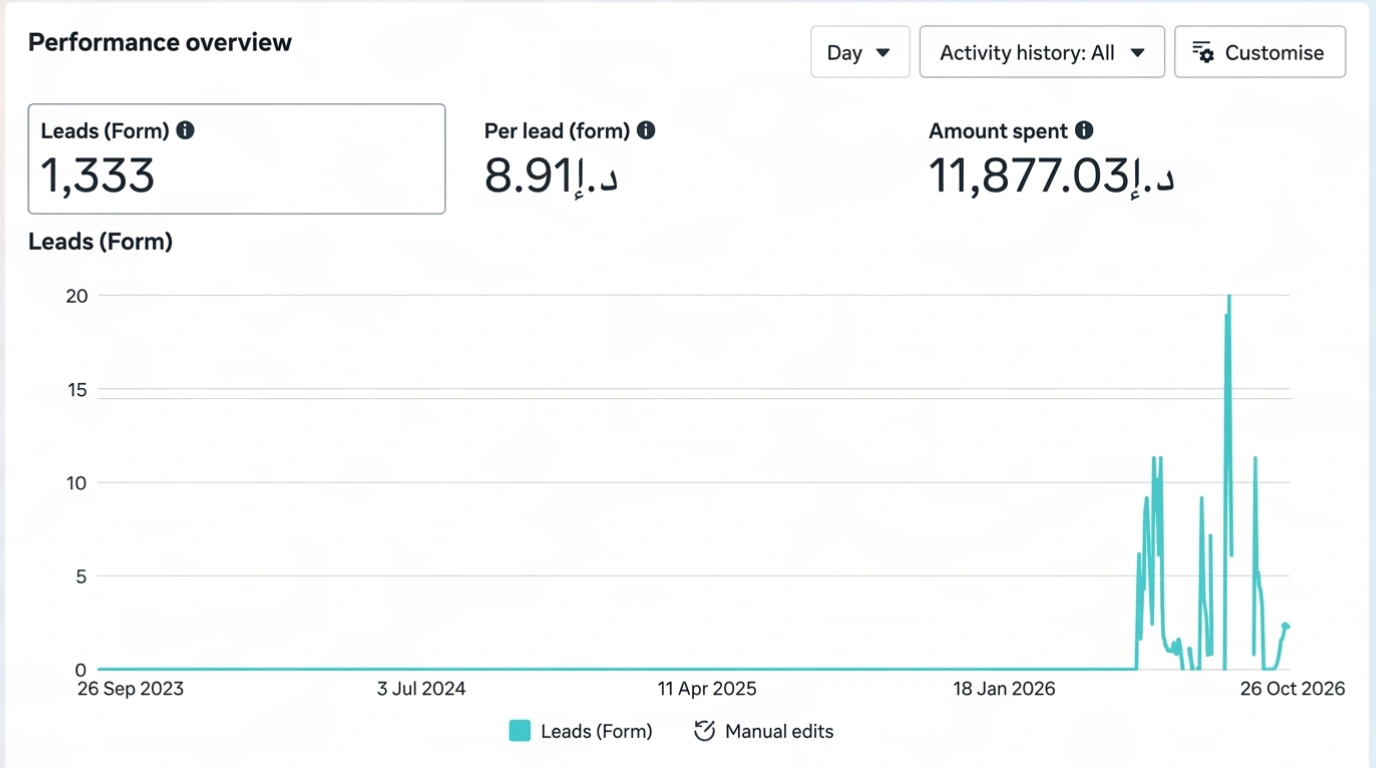Open the Day granularity dropdown
Screen dimensions: 1376x768
(x=860, y=52)
